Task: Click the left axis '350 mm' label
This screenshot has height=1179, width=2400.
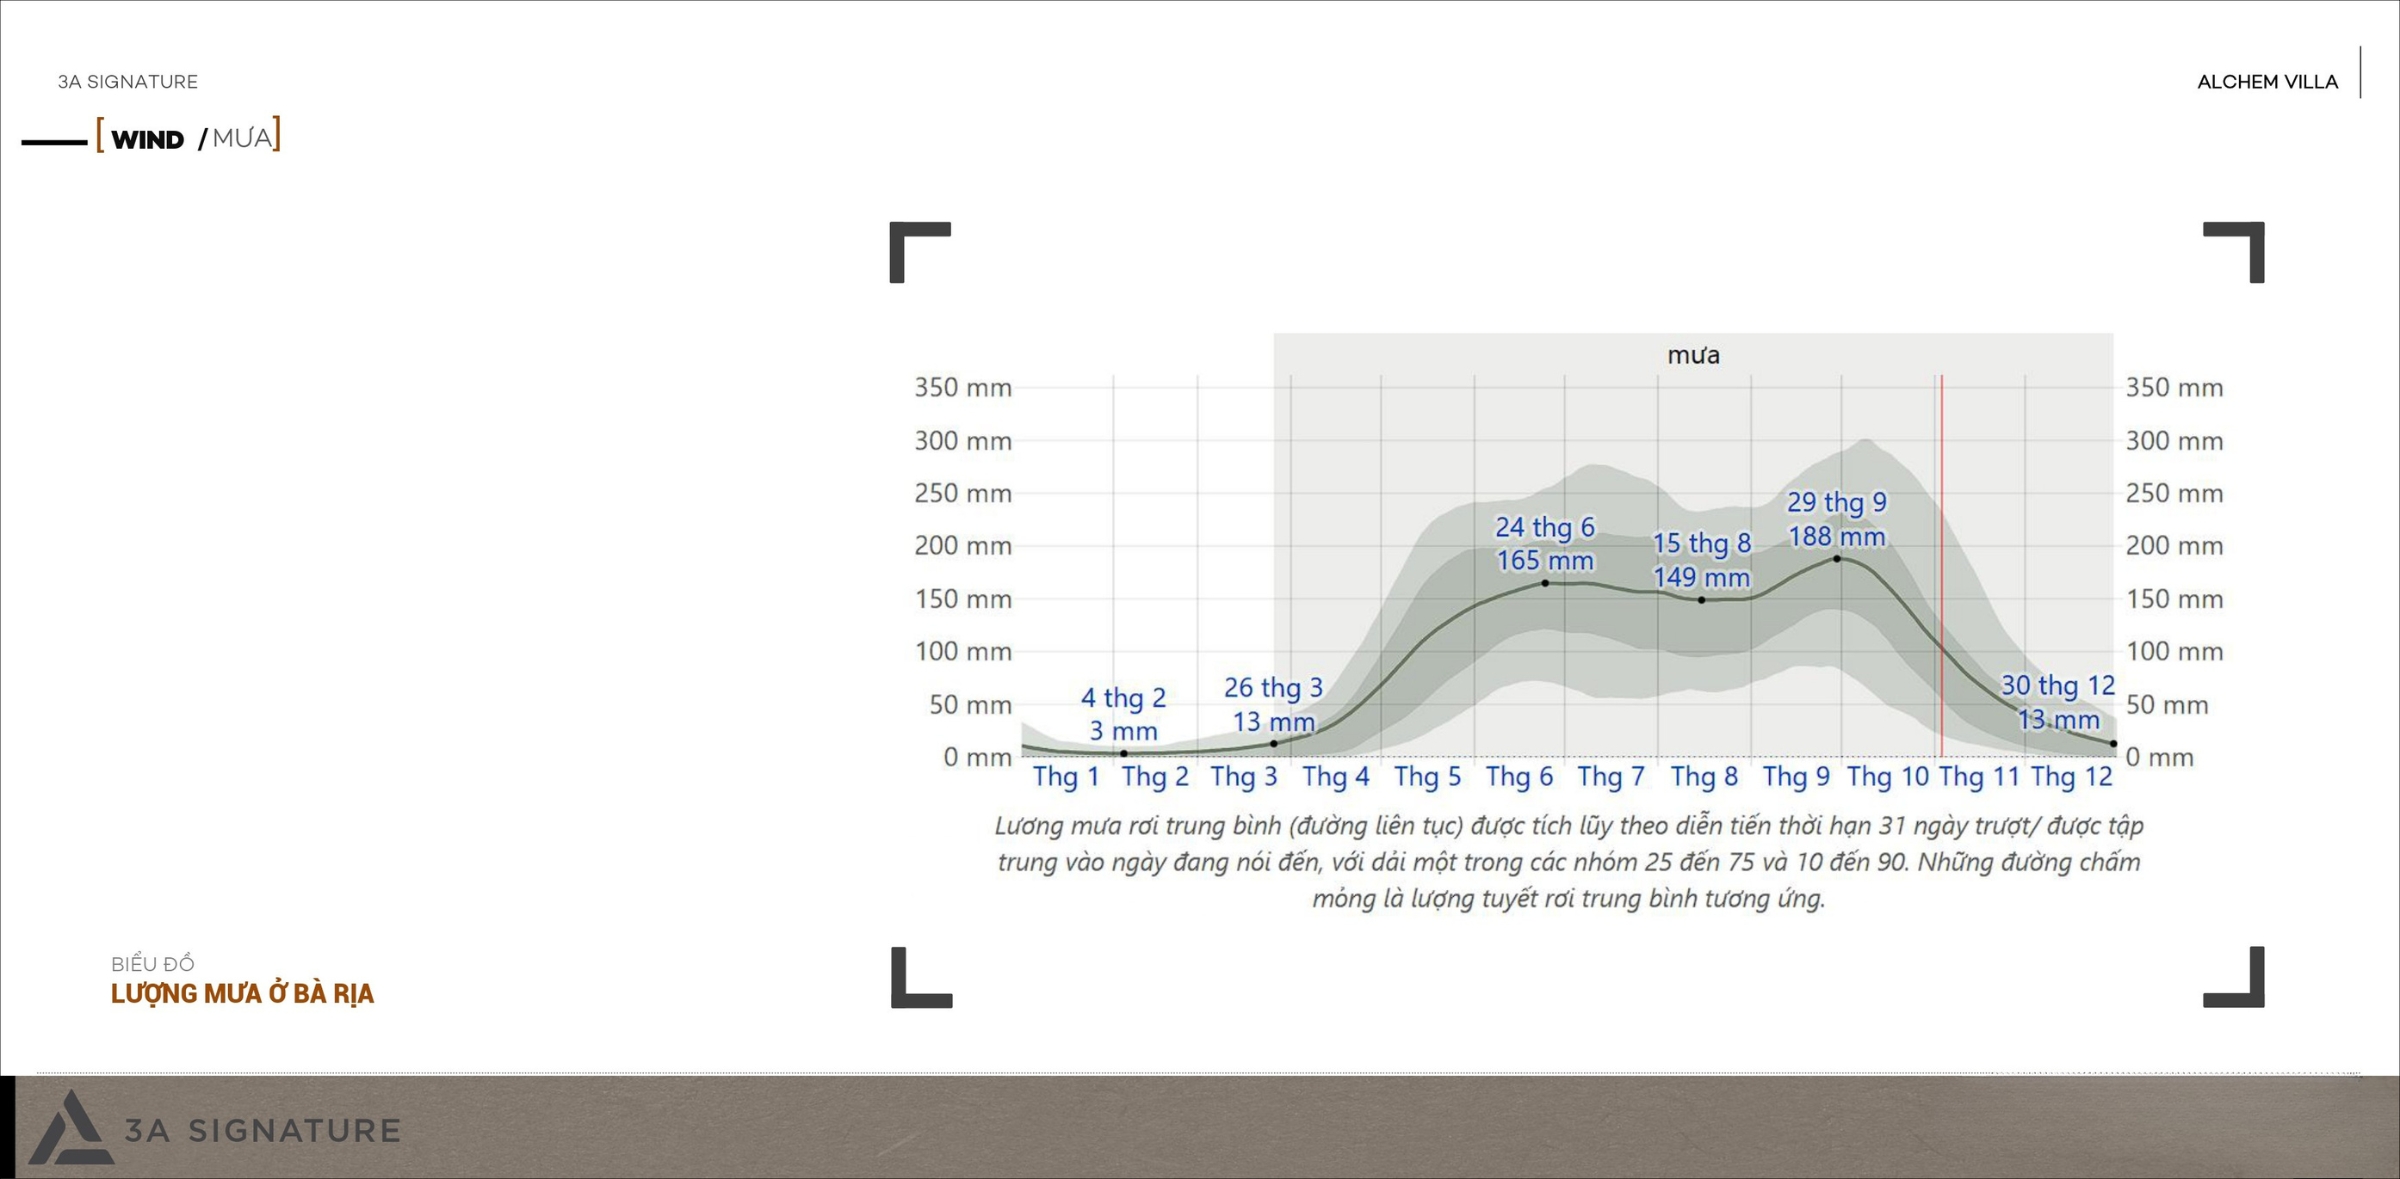Action: [x=963, y=388]
